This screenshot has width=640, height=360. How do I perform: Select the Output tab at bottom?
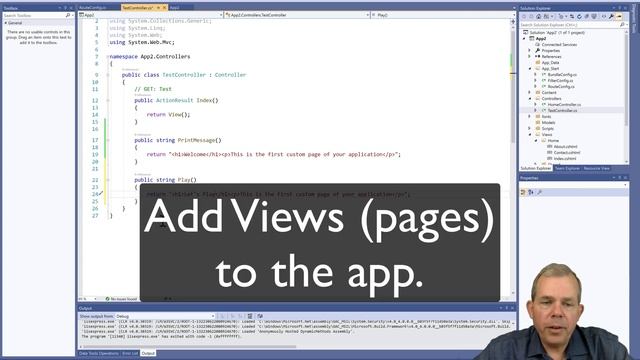(x=148, y=353)
